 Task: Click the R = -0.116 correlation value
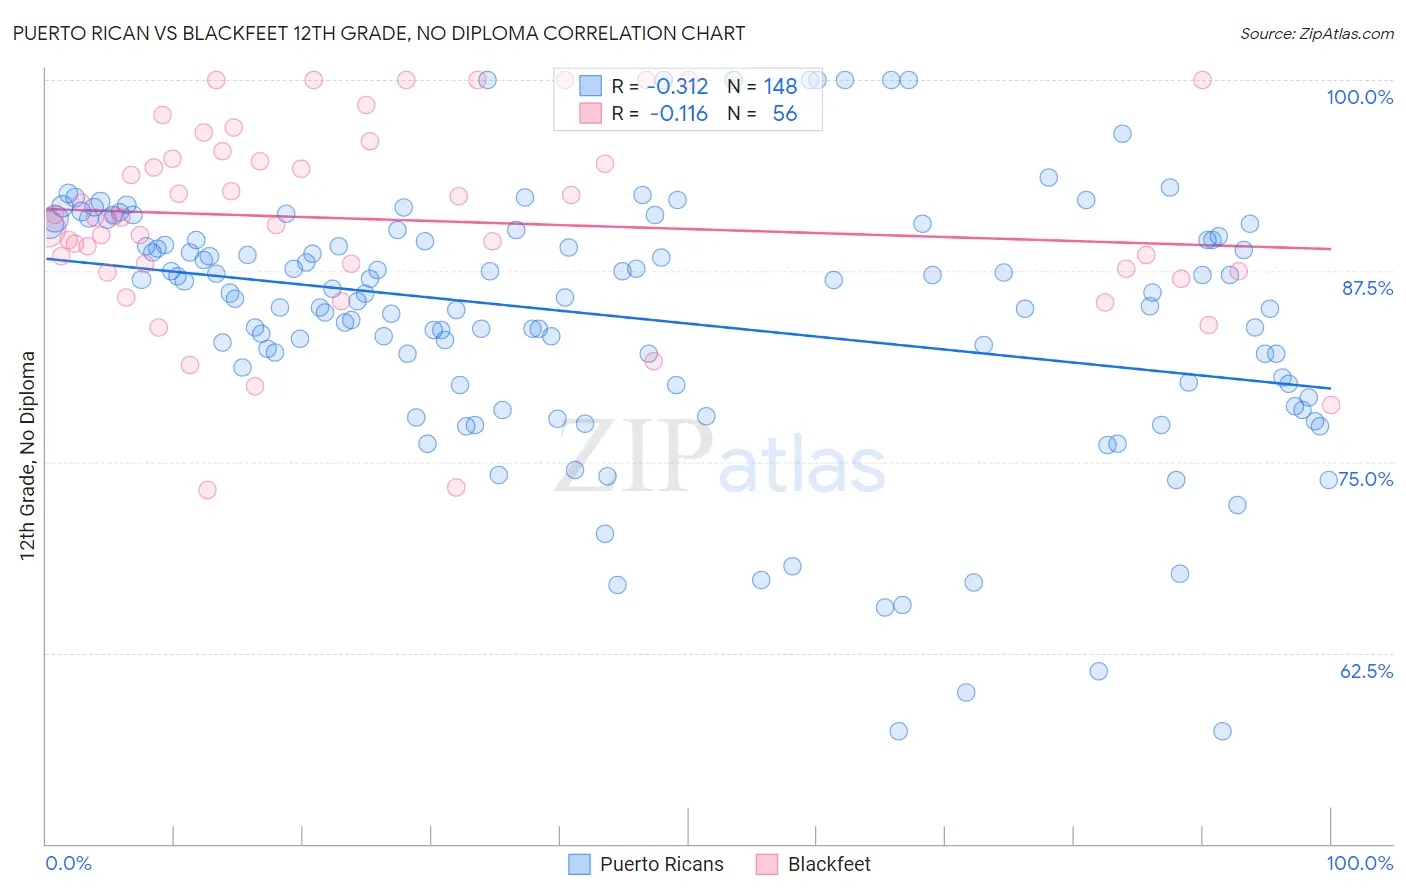(x=660, y=113)
